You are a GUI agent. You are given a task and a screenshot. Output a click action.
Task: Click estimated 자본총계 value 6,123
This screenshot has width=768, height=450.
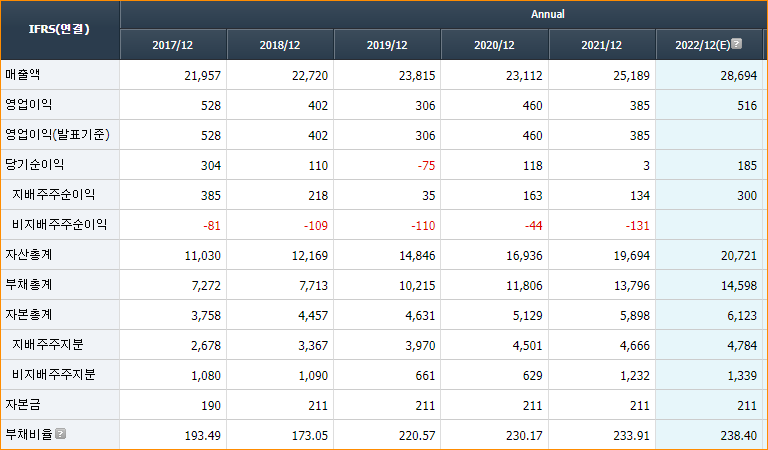tap(742, 316)
